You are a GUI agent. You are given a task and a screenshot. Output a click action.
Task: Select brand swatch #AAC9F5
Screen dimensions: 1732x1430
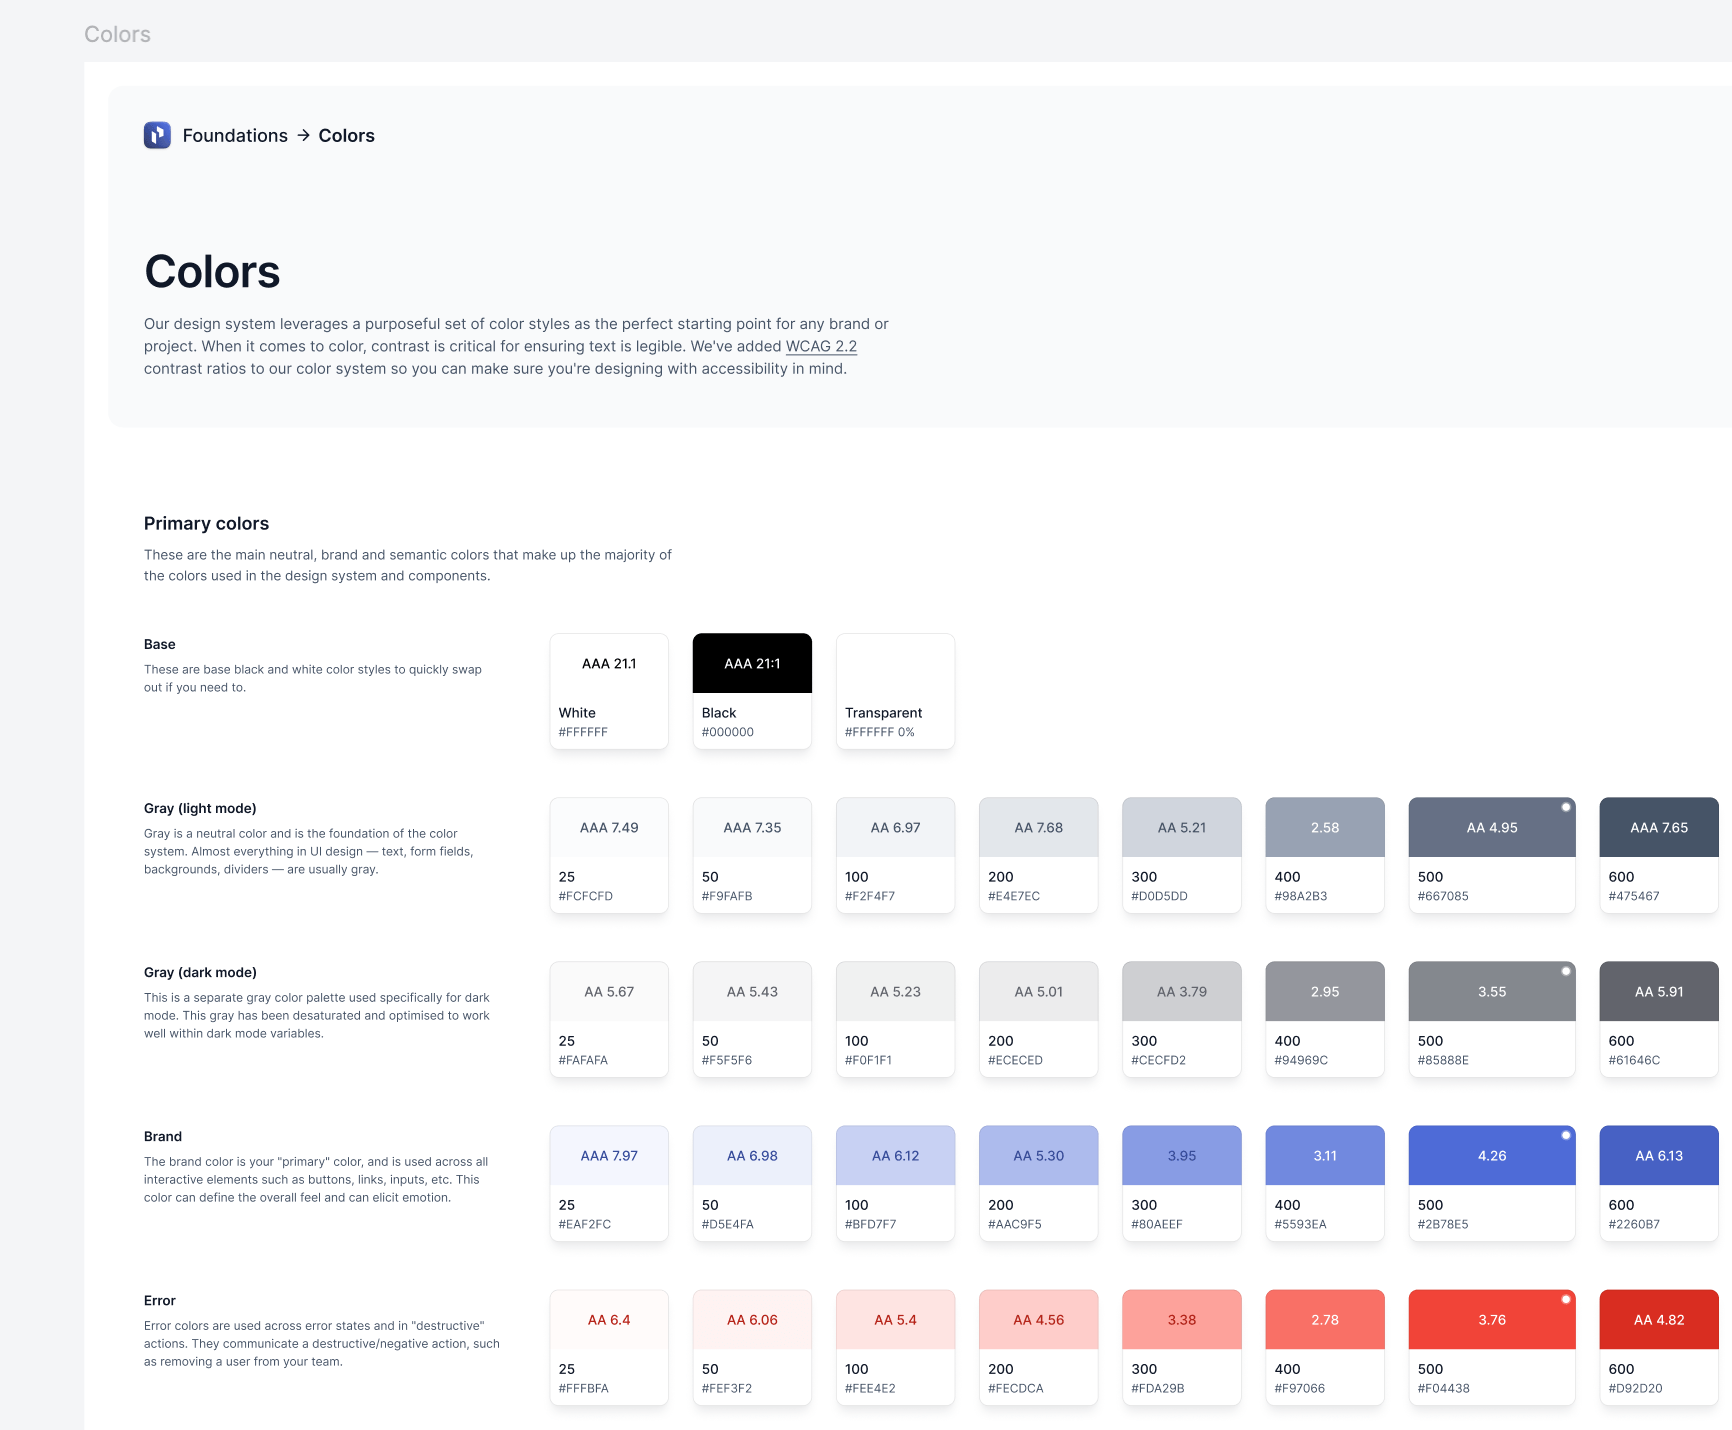[x=1038, y=1183]
